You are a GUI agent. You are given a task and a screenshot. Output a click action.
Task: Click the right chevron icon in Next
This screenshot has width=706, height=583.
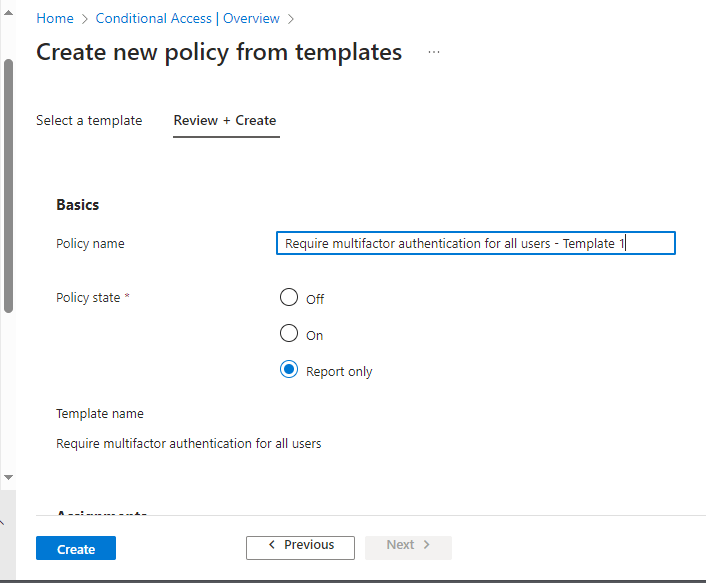(427, 545)
